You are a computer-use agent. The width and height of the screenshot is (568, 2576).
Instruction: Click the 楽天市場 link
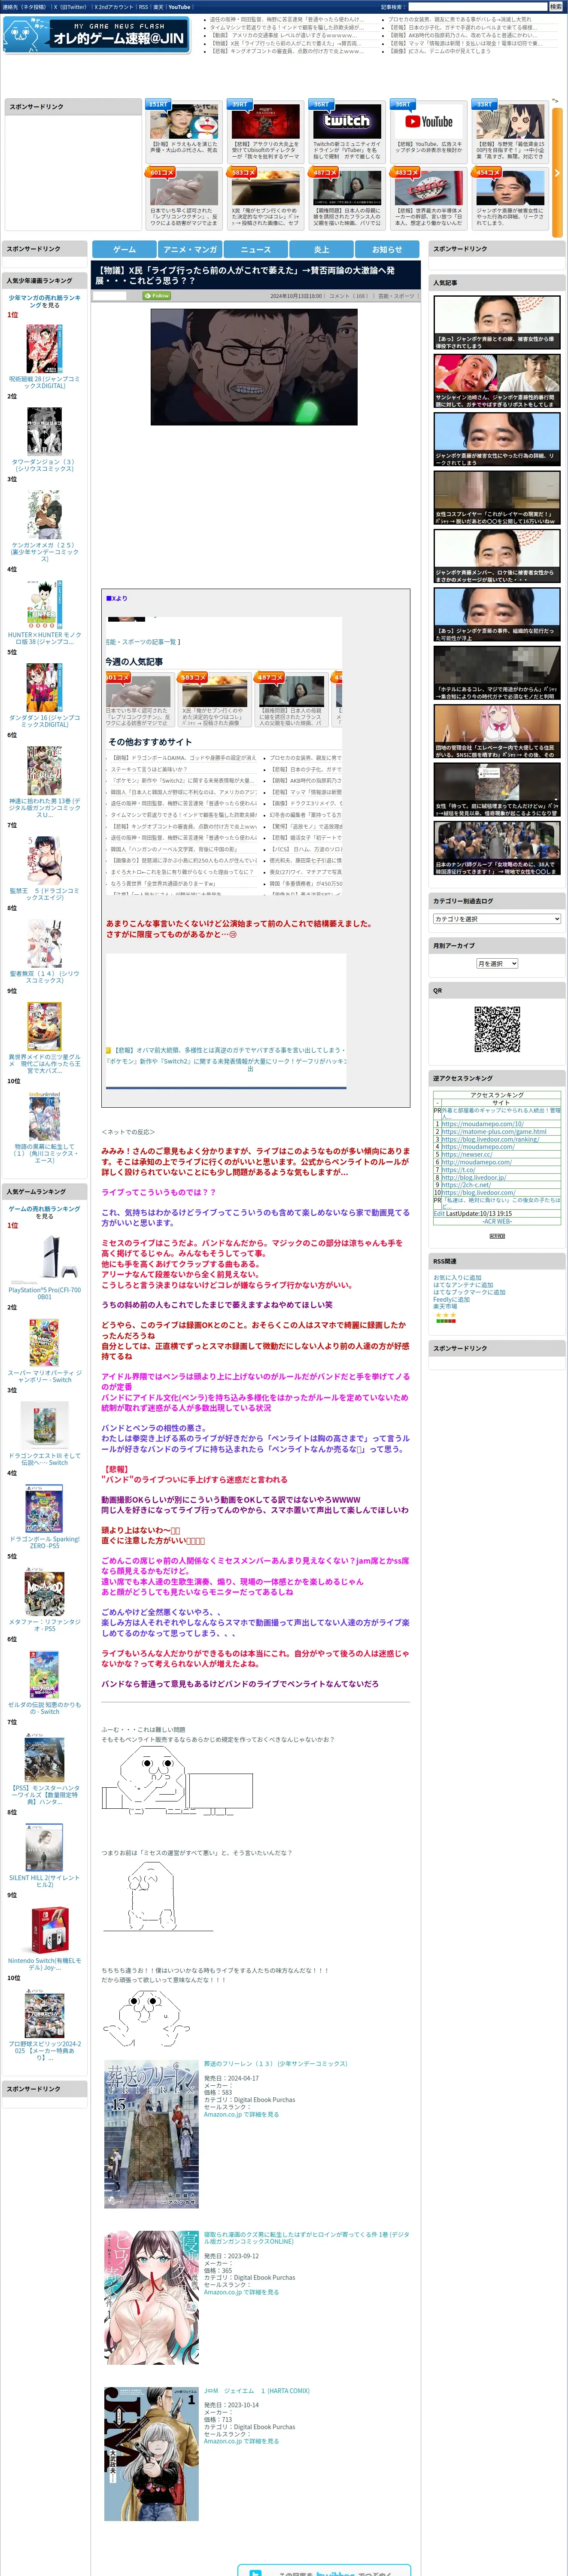click(x=445, y=1306)
